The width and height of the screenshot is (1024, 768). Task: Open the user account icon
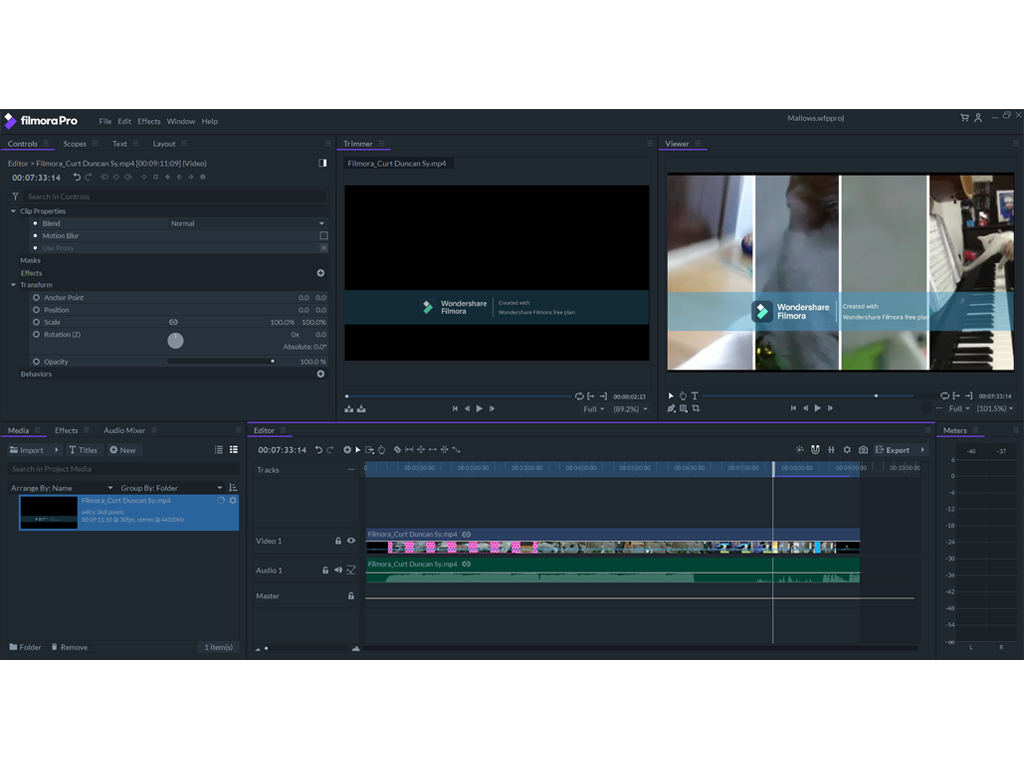pyautogui.click(x=978, y=118)
